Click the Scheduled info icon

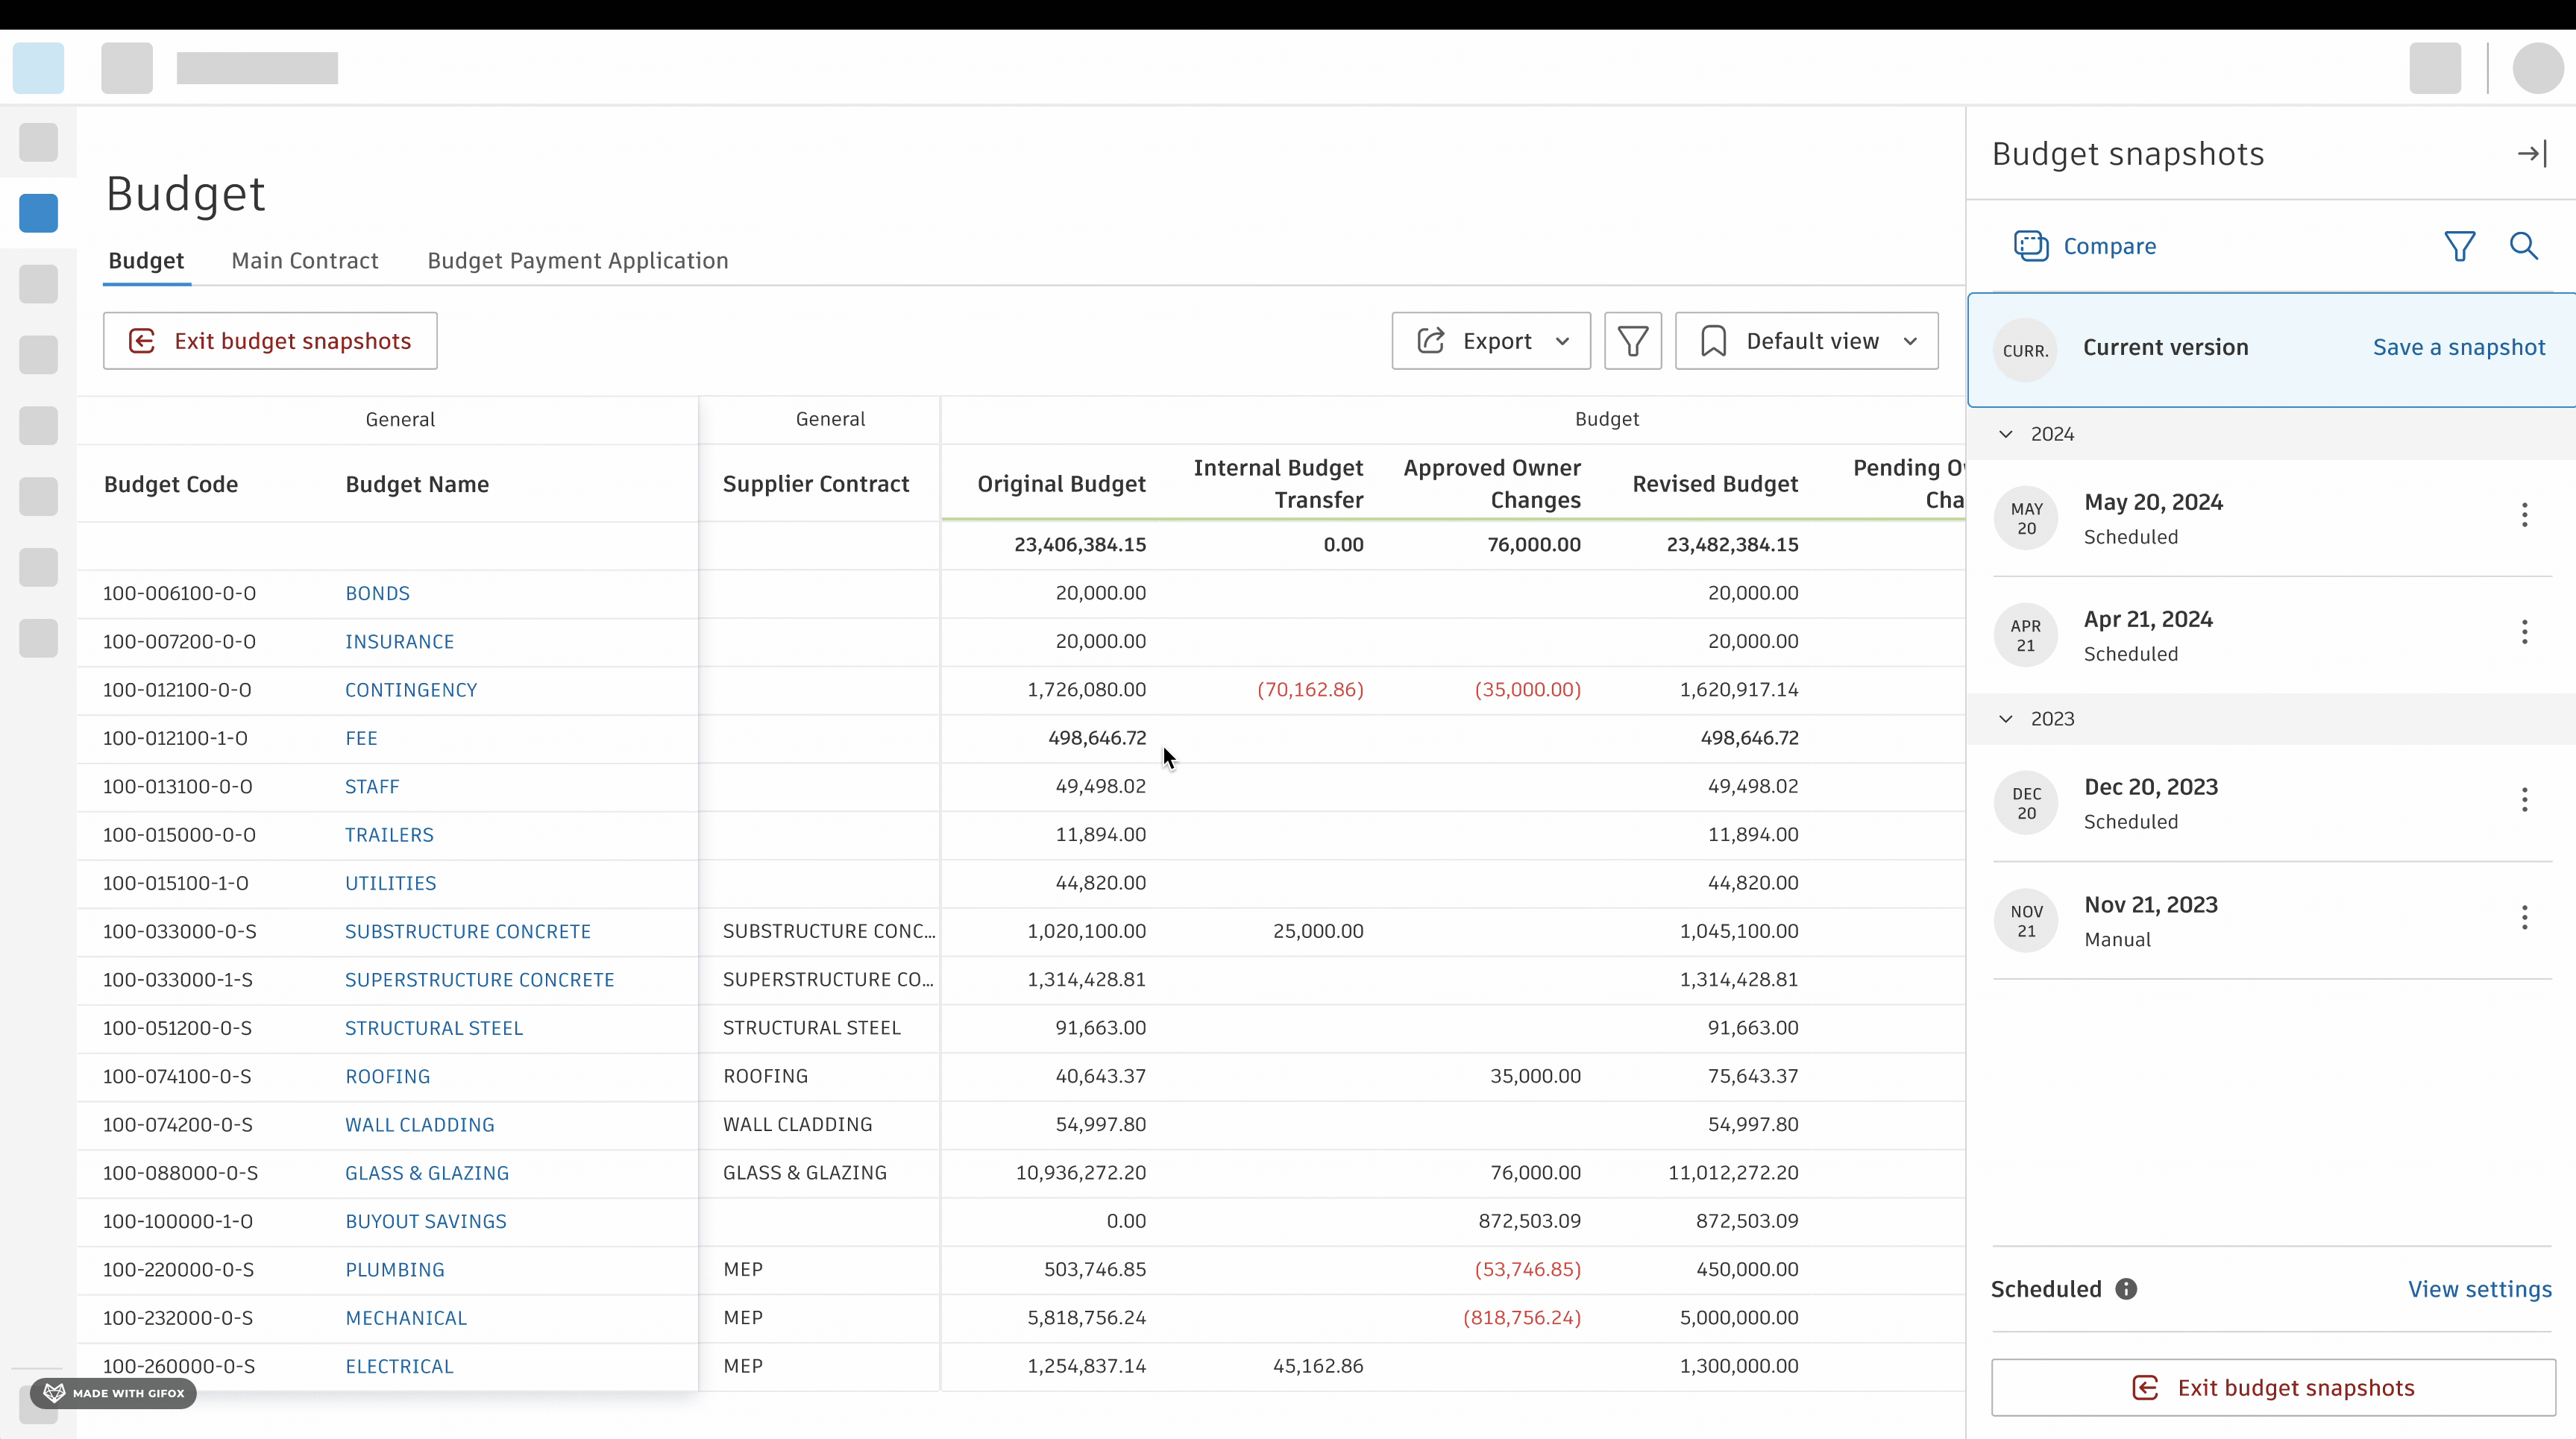(x=2126, y=1289)
